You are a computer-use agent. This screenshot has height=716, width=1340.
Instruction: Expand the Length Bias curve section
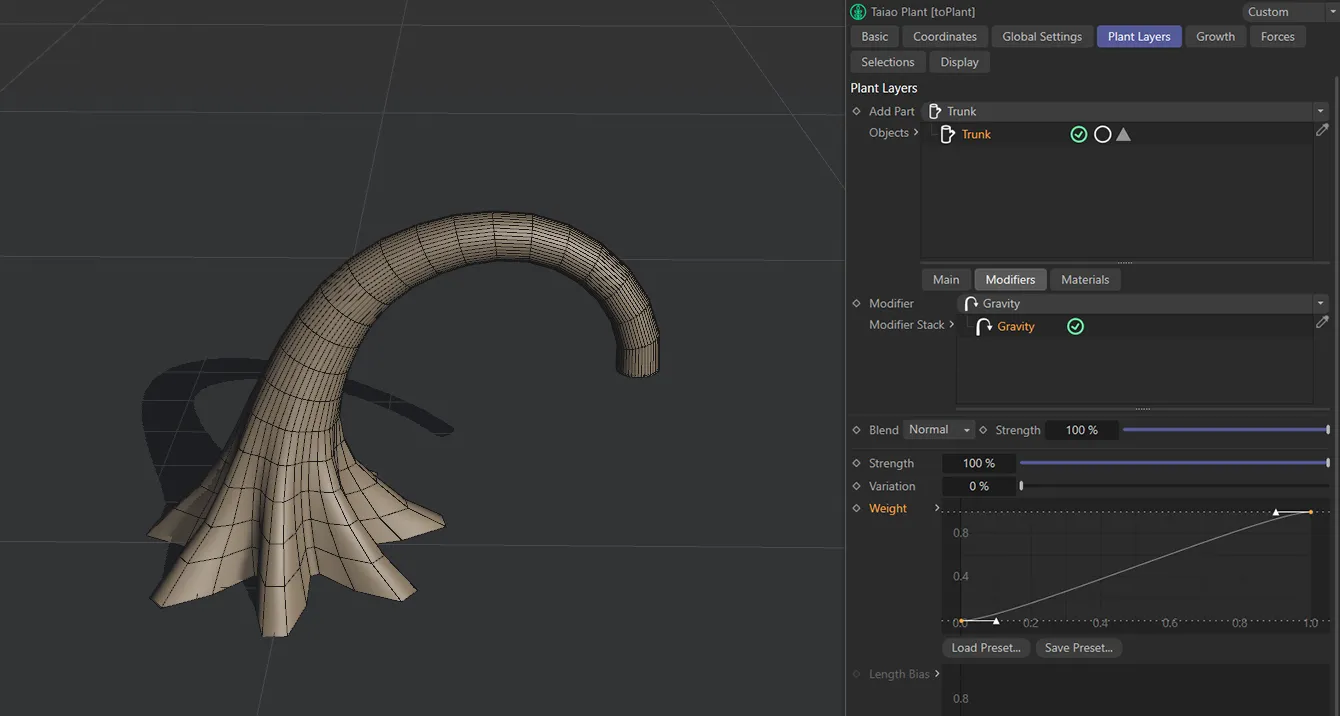(938, 673)
